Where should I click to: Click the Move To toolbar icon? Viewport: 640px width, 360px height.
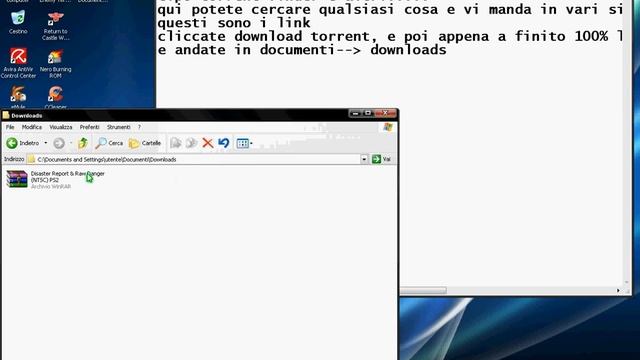pos(176,143)
